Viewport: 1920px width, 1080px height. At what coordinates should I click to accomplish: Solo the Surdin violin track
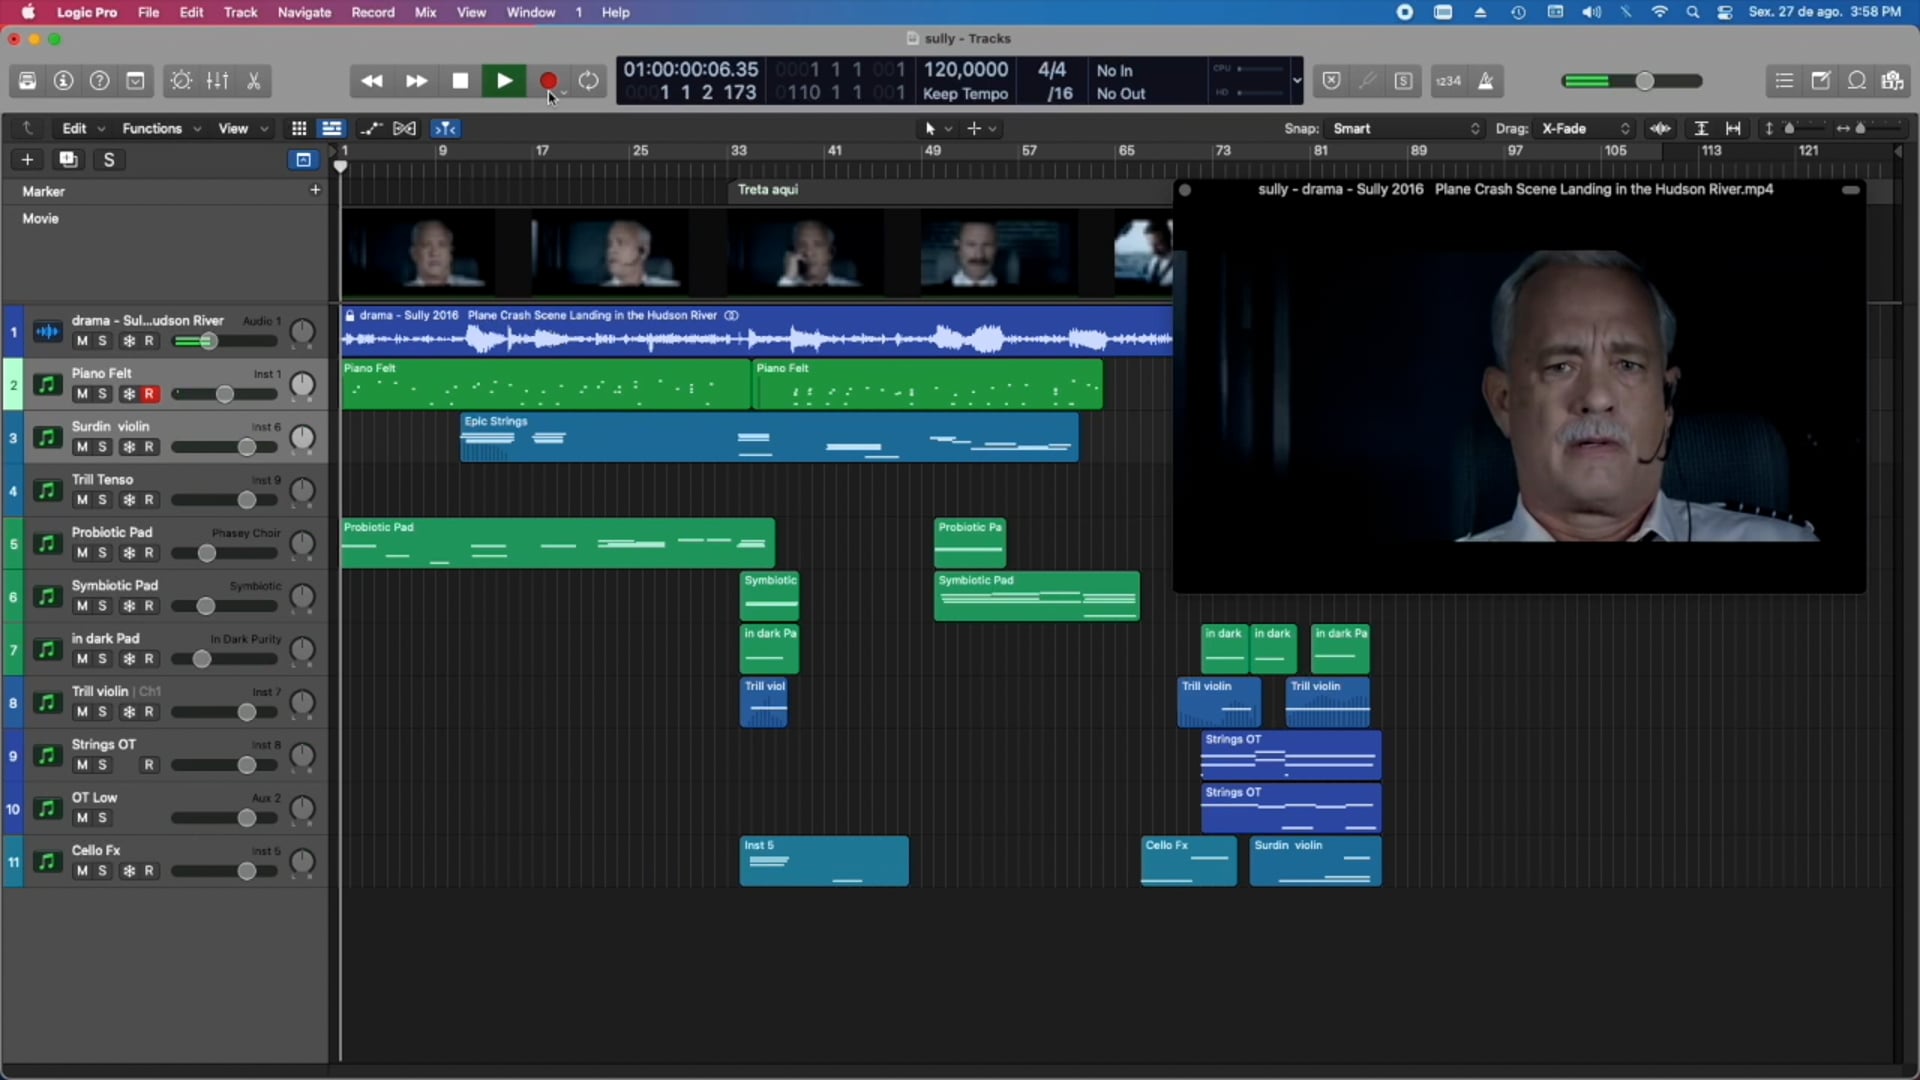pyautogui.click(x=103, y=447)
